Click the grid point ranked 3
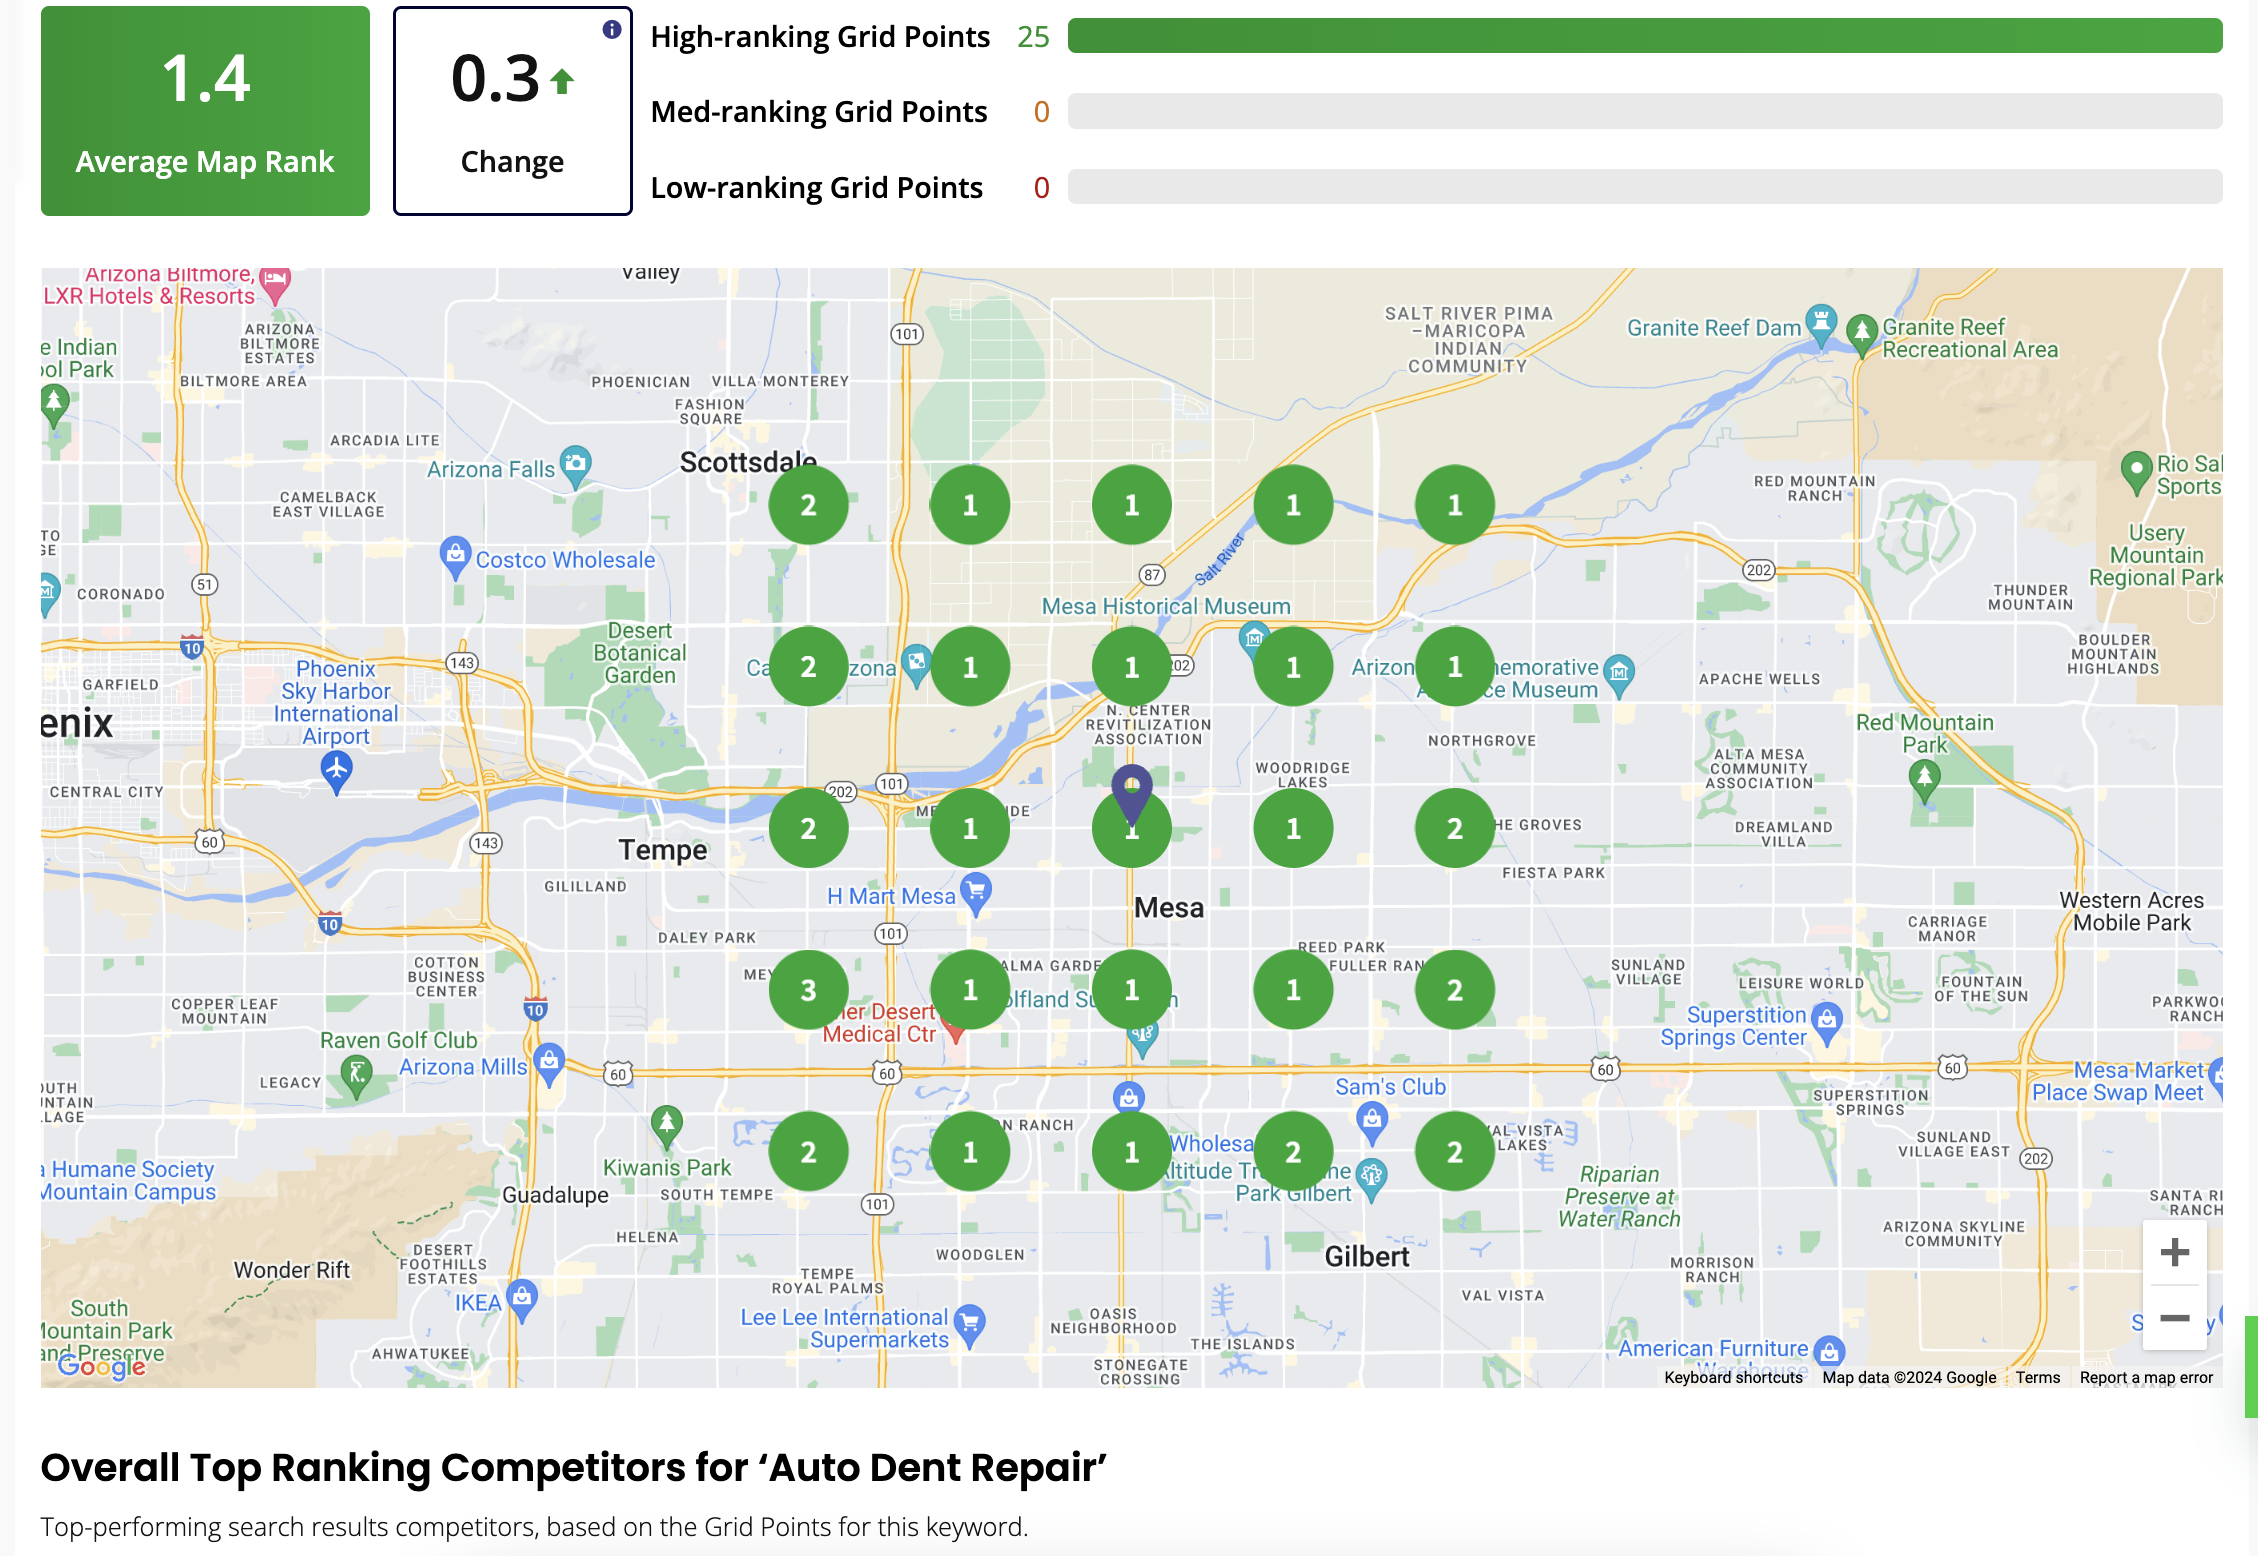The height and width of the screenshot is (1556, 2258). (808, 990)
